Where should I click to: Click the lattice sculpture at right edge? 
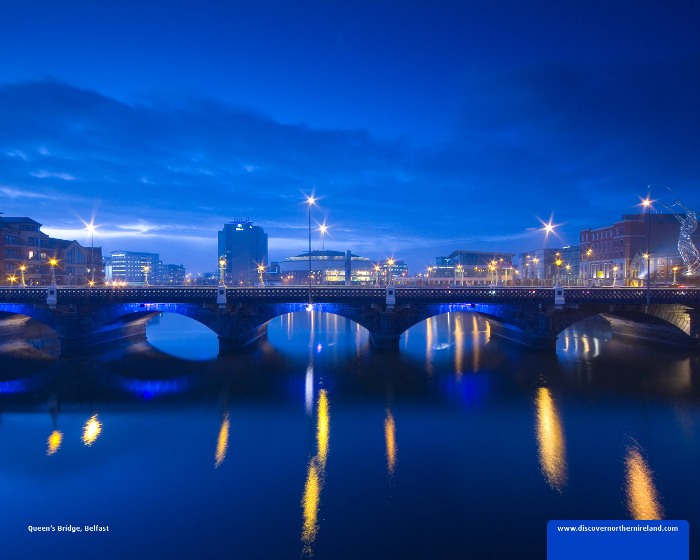point(688,238)
